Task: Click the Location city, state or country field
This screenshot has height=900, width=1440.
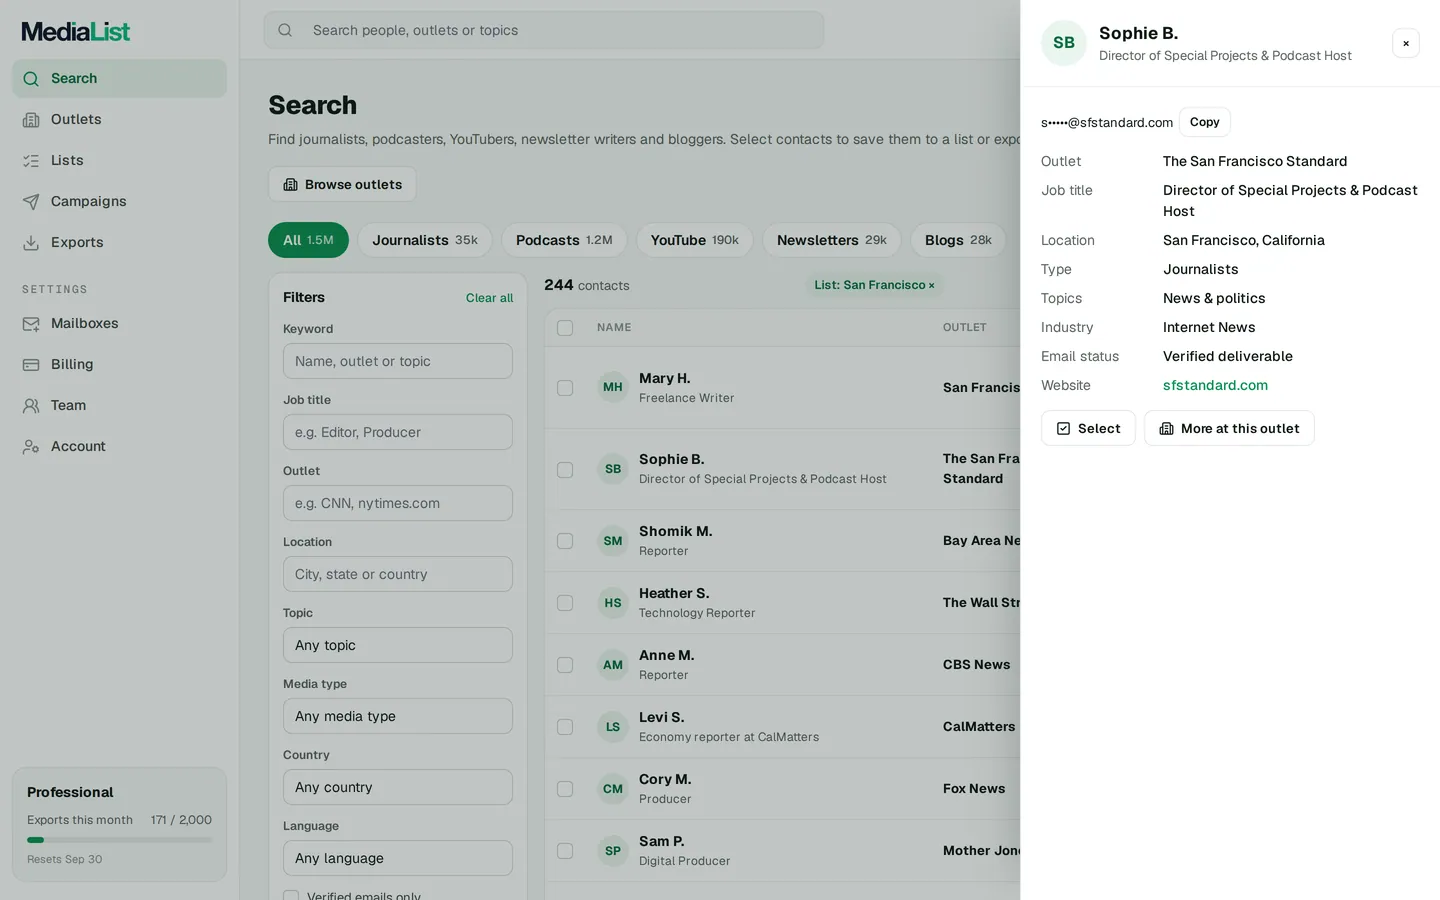Action: (398, 574)
